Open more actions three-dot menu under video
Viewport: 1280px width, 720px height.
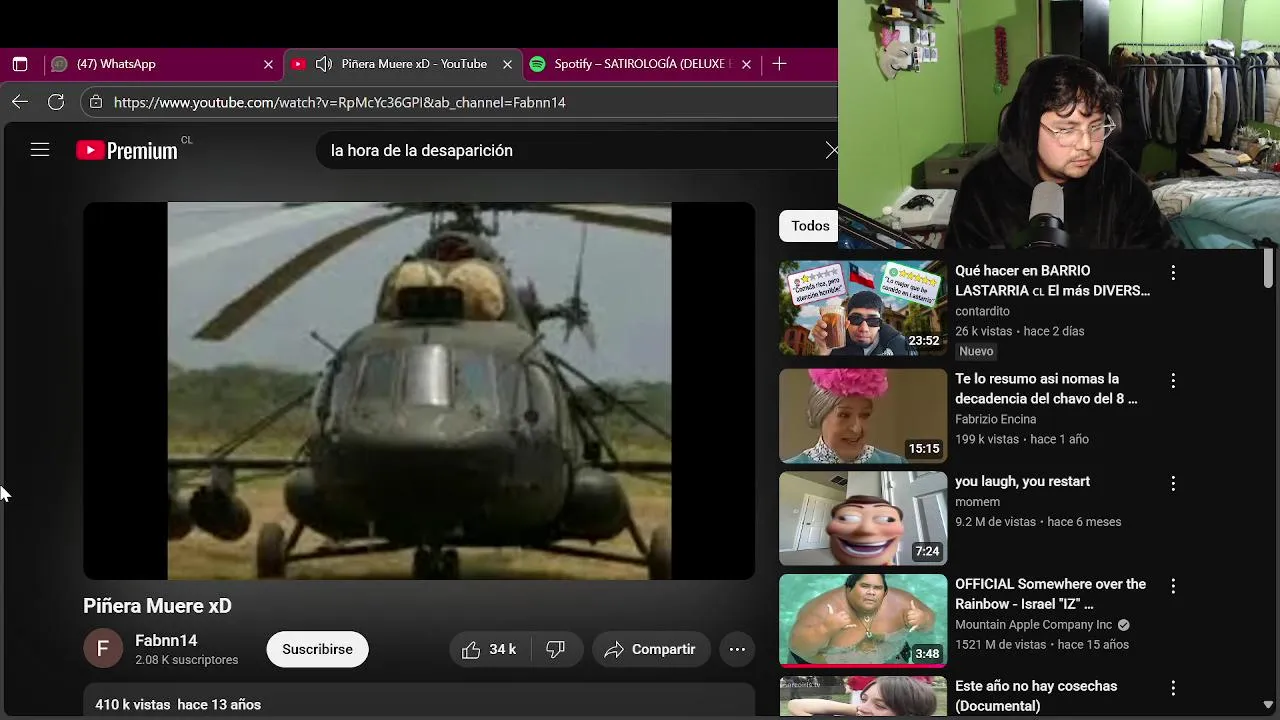tap(737, 649)
